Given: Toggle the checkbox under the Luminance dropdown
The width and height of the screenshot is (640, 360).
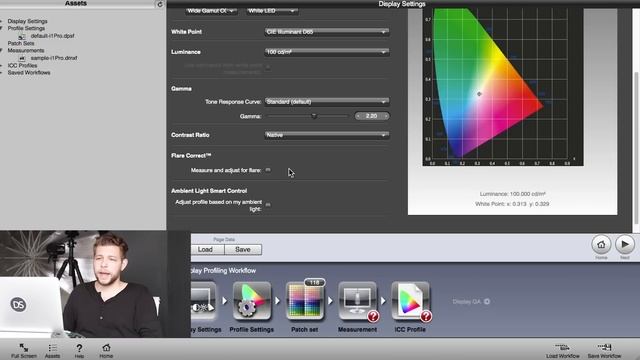Looking at the screenshot, I should pyautogui.click(x=268, y=68).
